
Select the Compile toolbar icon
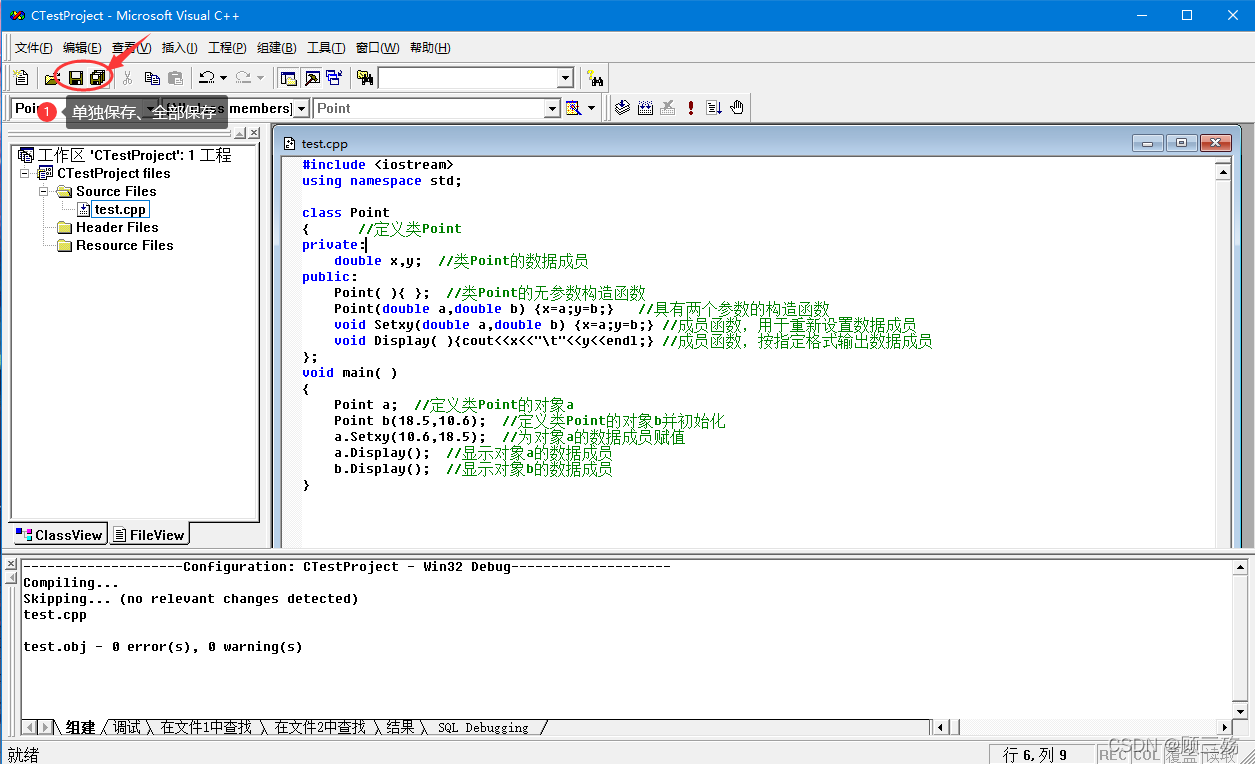(622, 107)
